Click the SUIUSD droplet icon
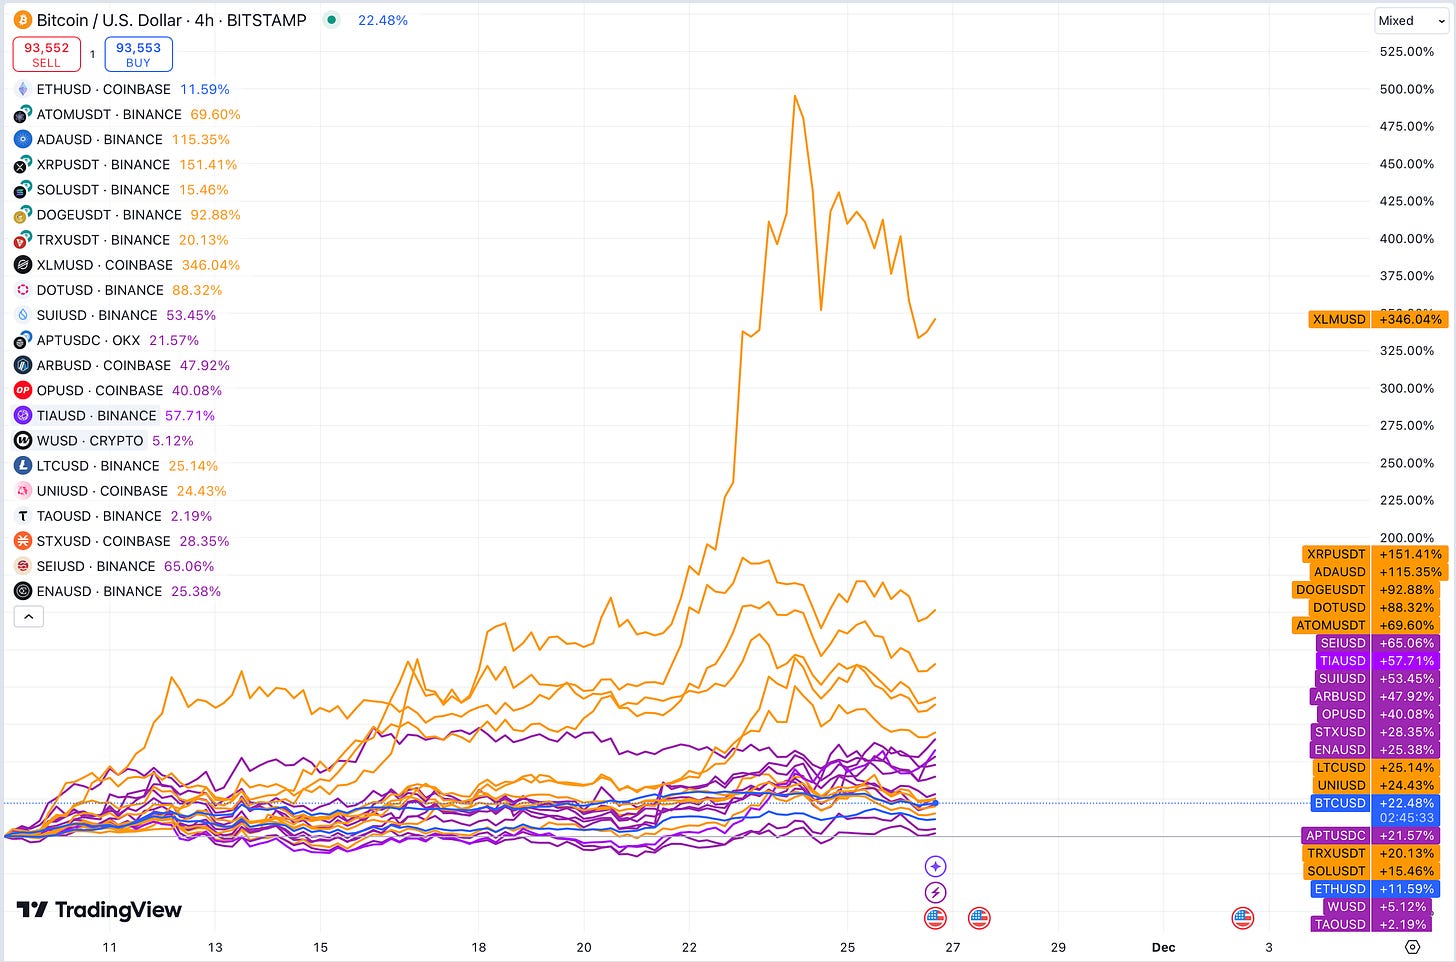Screen dimensions: 1456x962 (x=23, y=315)
